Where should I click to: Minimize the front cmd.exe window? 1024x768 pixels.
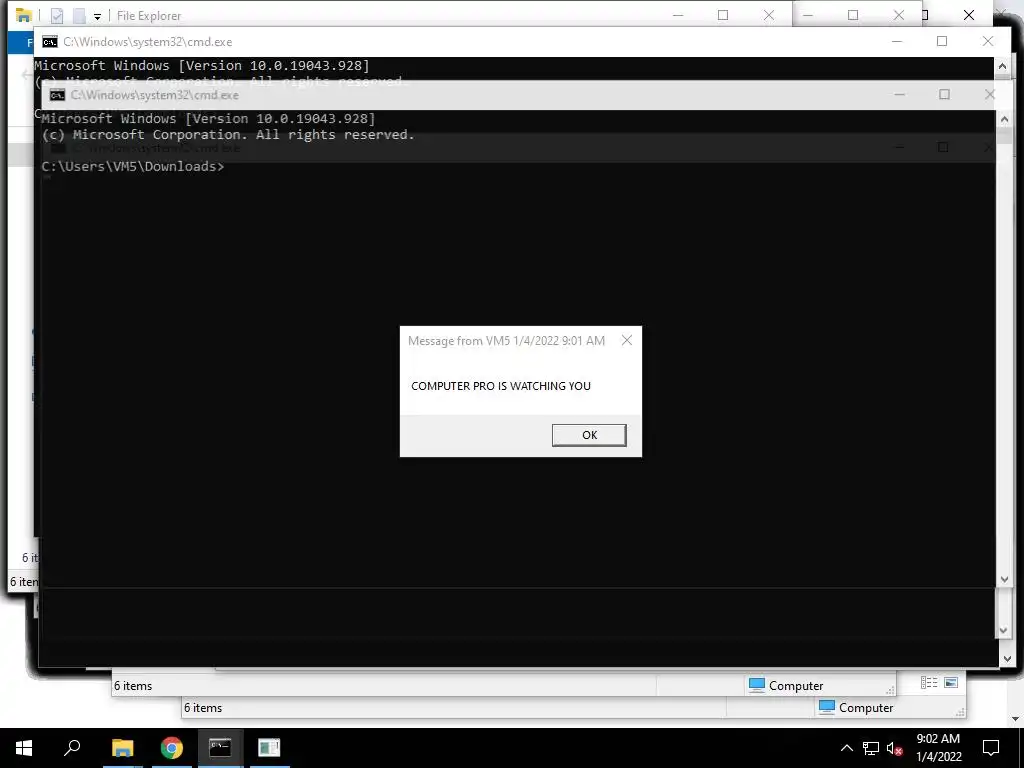point(899,95)
